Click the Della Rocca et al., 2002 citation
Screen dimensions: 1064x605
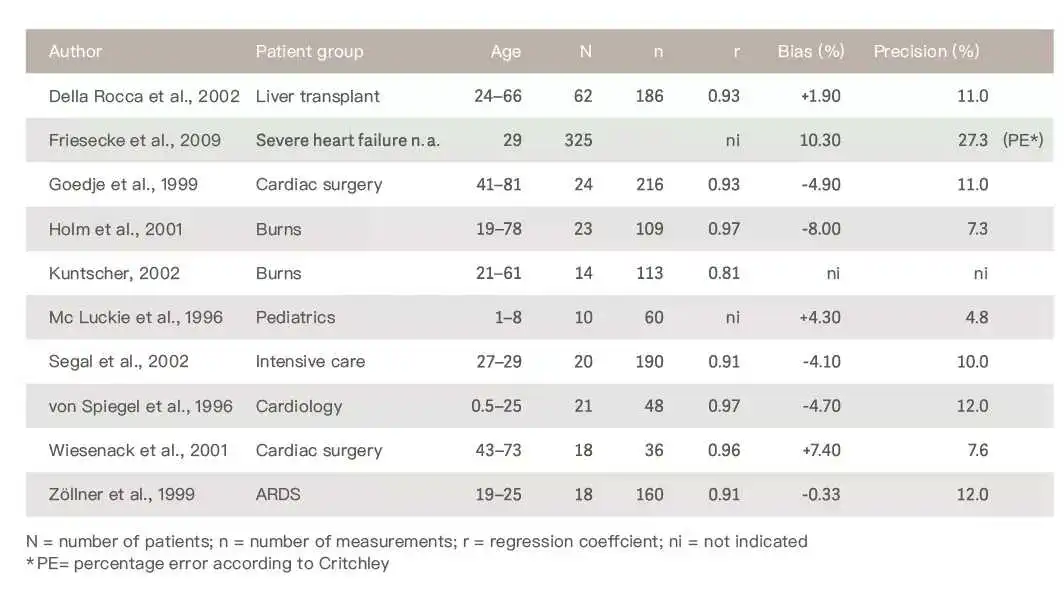click(144, 96)
